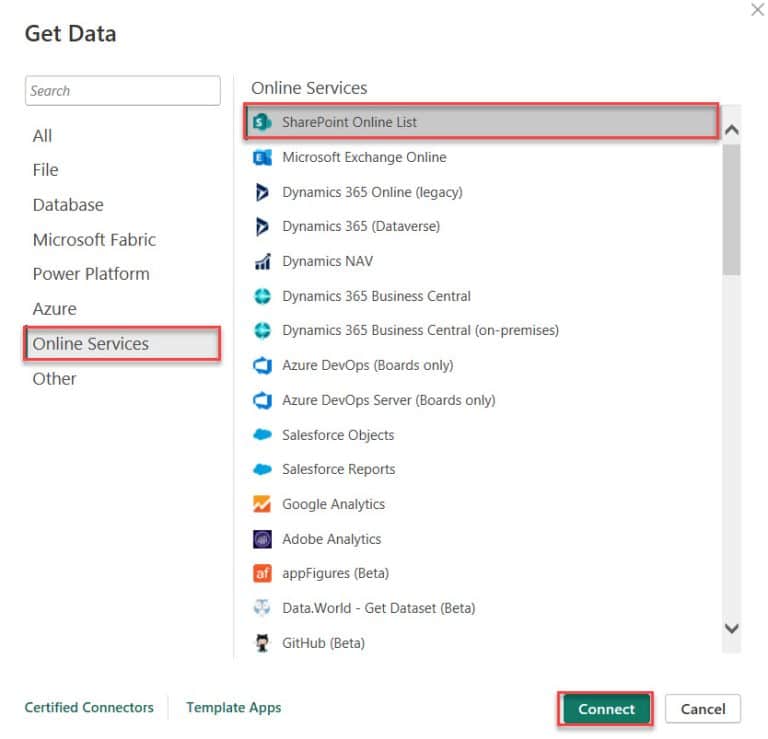Click the SharePoint Online List icon
Image resolution: width=768 pixels, height=739 pixels.
[262, 122]
